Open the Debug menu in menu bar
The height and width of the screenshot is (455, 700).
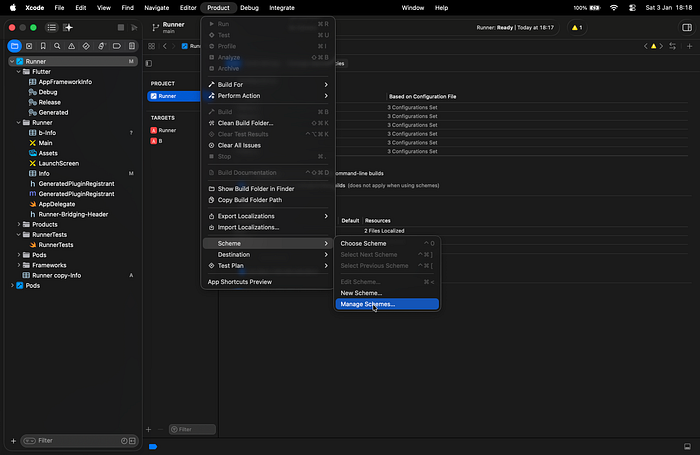tap(249, 8)
